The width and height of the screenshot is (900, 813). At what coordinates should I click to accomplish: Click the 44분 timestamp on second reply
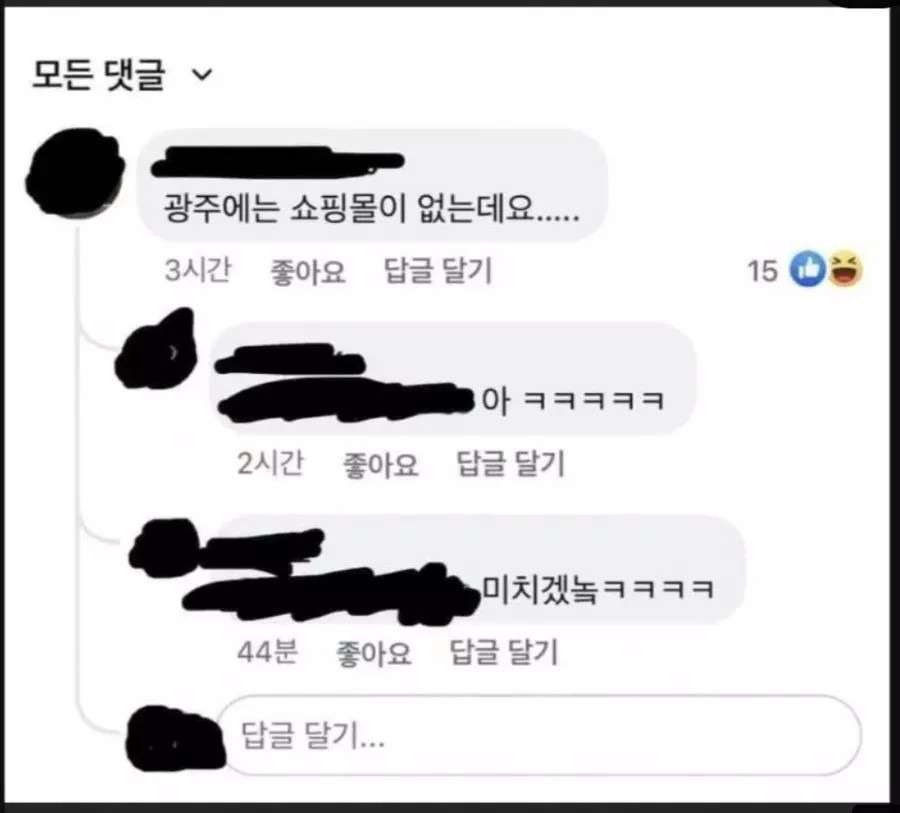267,652
